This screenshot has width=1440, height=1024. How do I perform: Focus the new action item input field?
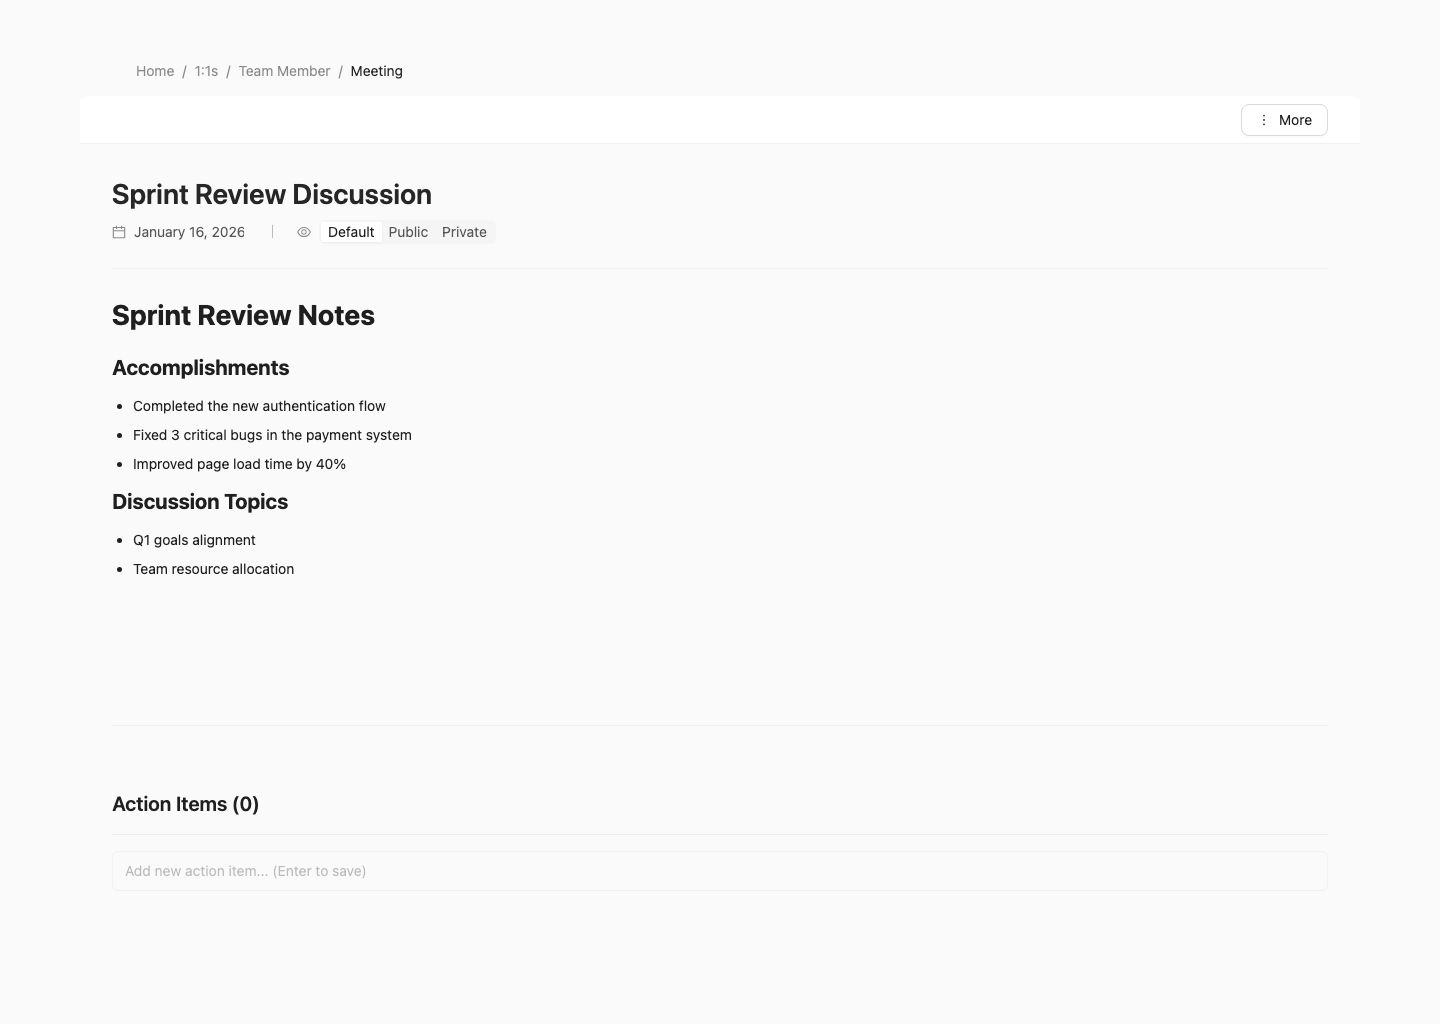pos(719,871)
